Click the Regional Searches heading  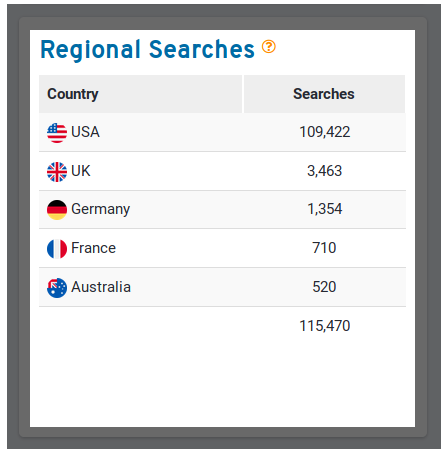(x=147, y=49)
